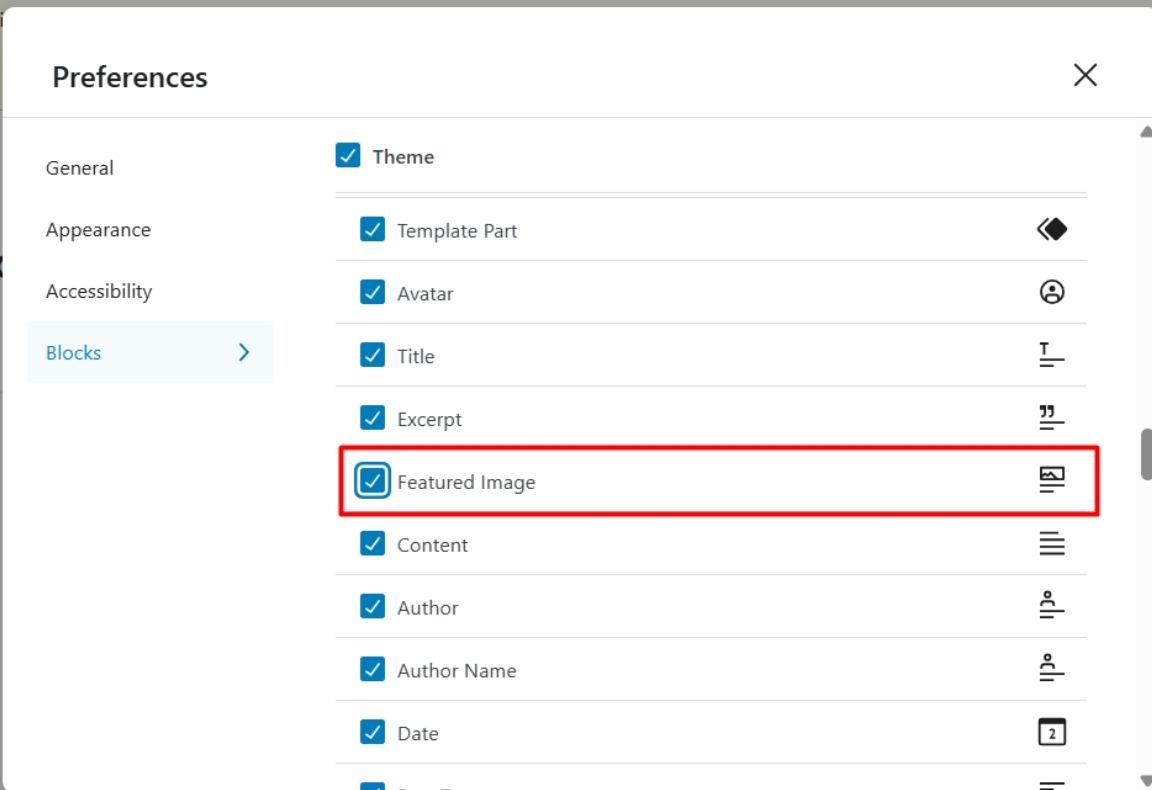Image resolution: width=1152 pixels, height=790 pixels.
Task: Click the Title block icon
Action: (x=1051, y=355)
